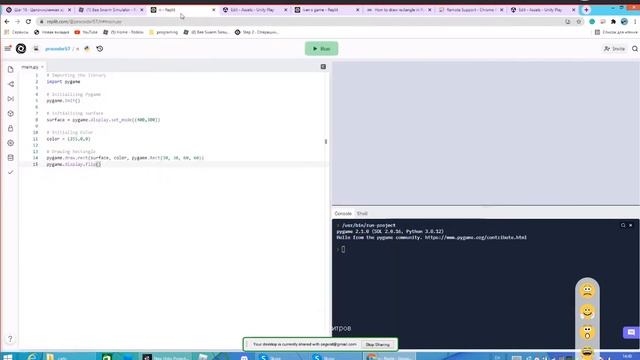Close the How to draw rectangle tab
Image resolution: width=640 pixels, height=360 pixels.
point(429,10)
